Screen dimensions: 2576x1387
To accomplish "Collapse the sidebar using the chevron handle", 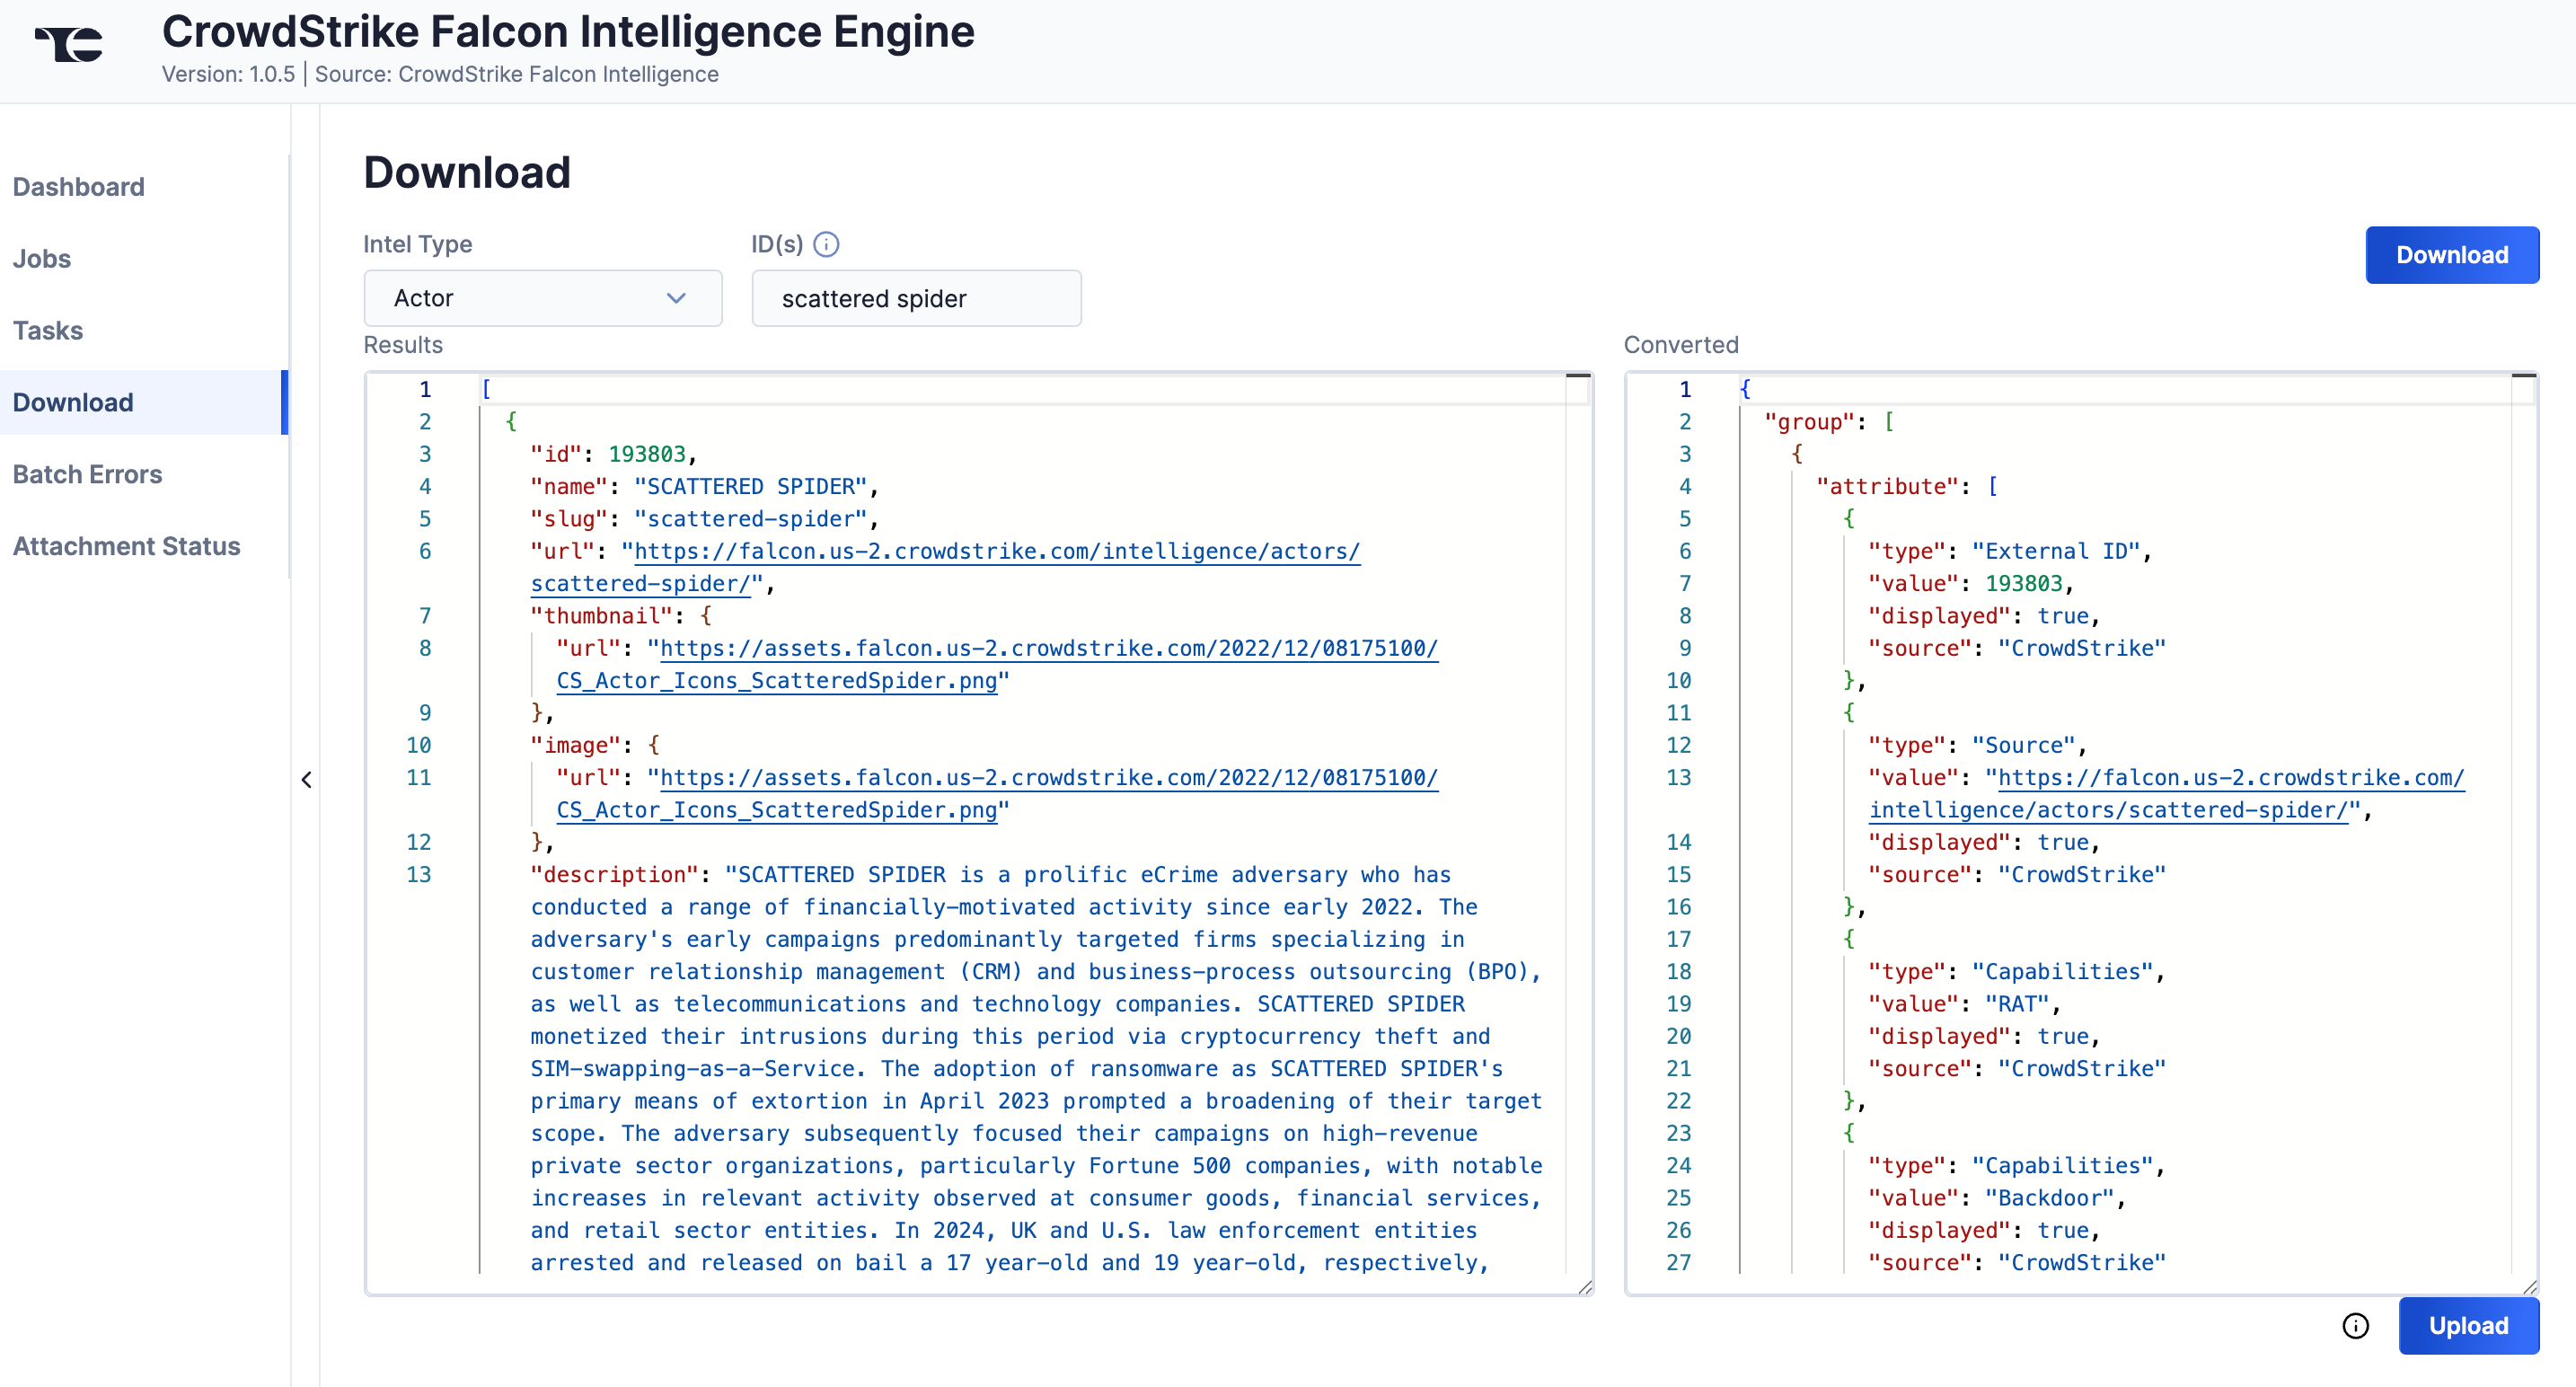I will (x=306, y=779).
